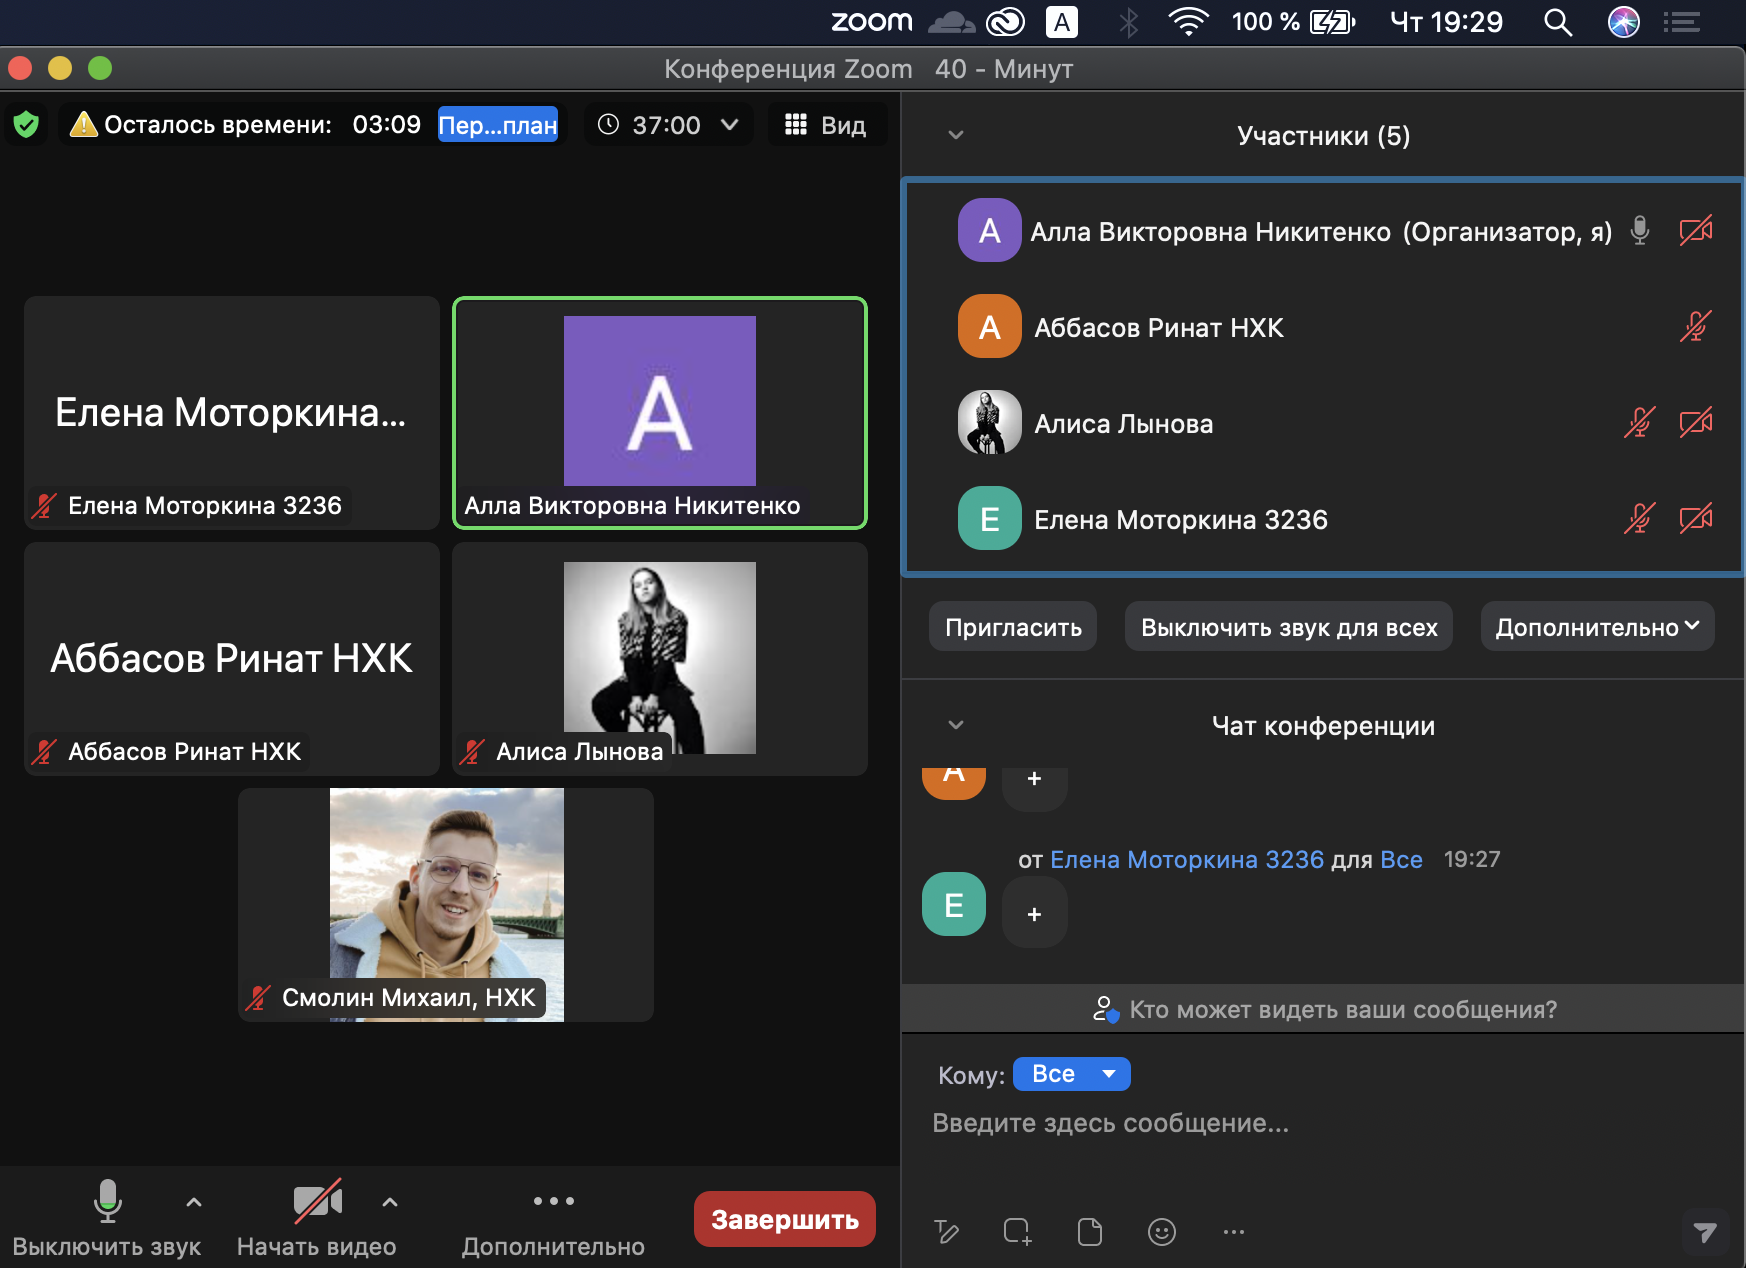Click sender name Елена Моторкина 3236 in chat
The width and height of the screenshot is (1746, 1268).
pos(1187,859)
